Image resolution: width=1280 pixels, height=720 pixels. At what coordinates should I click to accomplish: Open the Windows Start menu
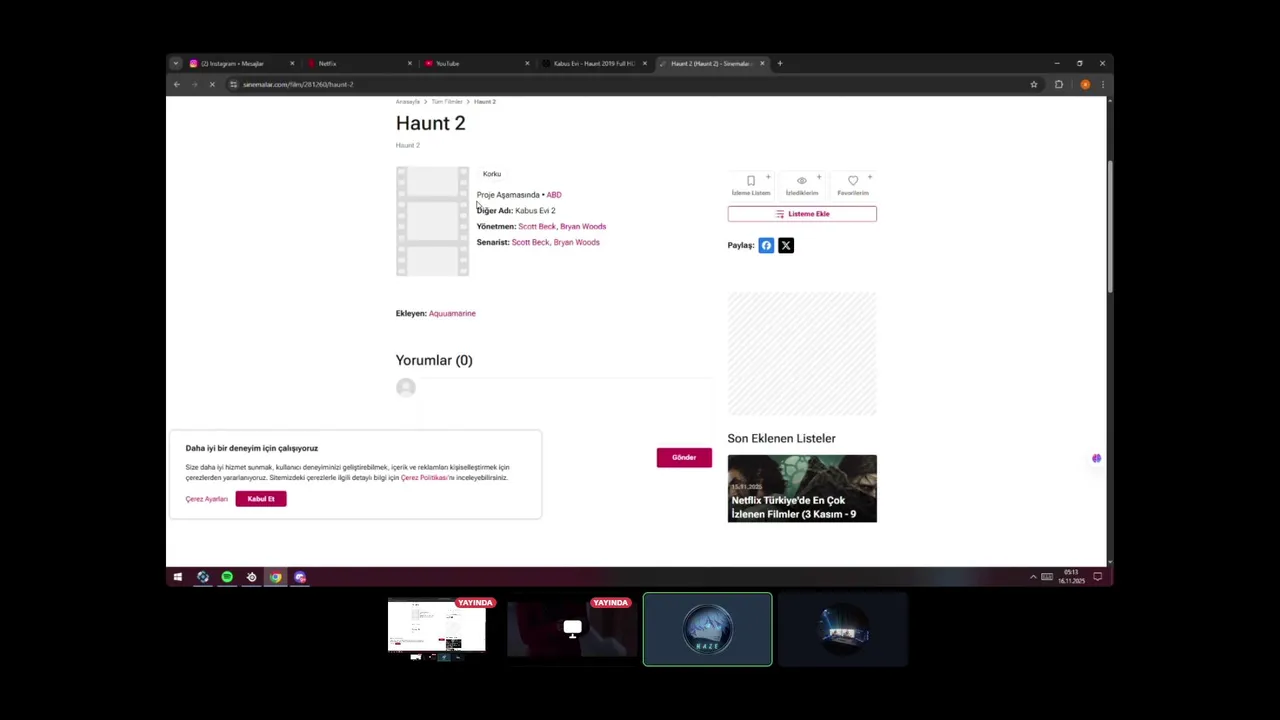click(178, 577)
